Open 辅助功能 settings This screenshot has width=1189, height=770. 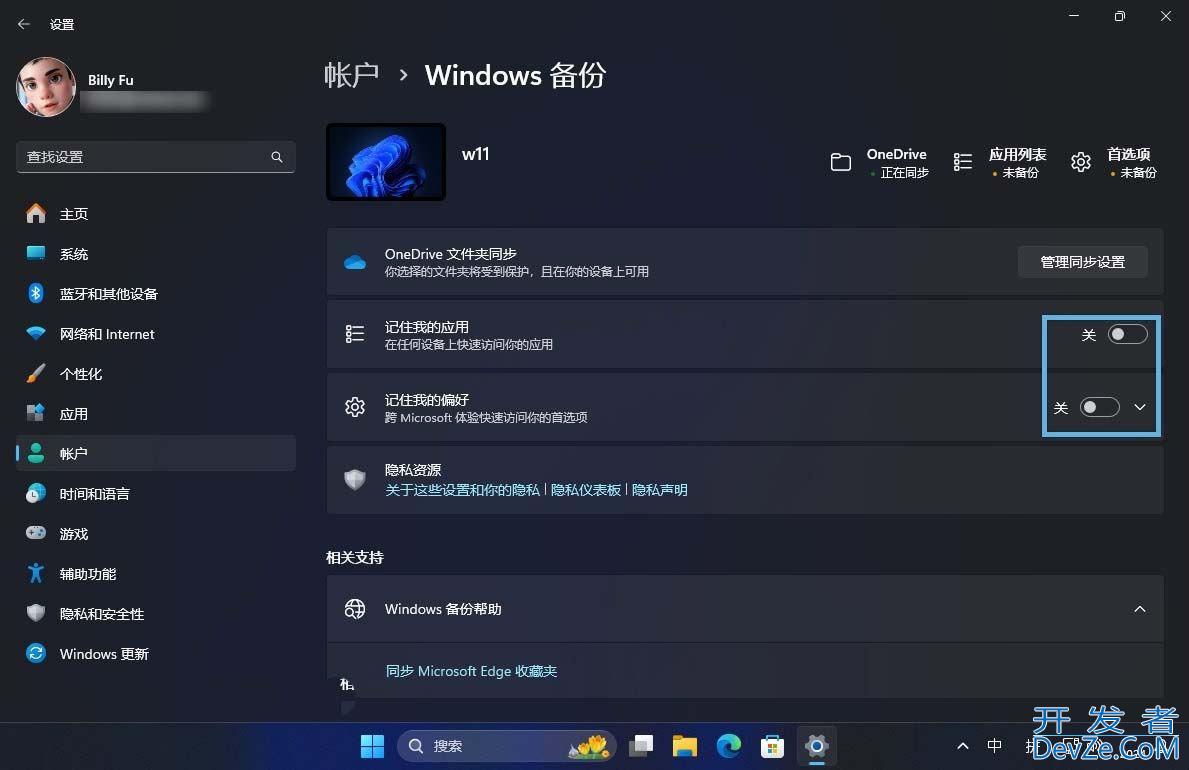pyautogui.click(x=155, y=574)
